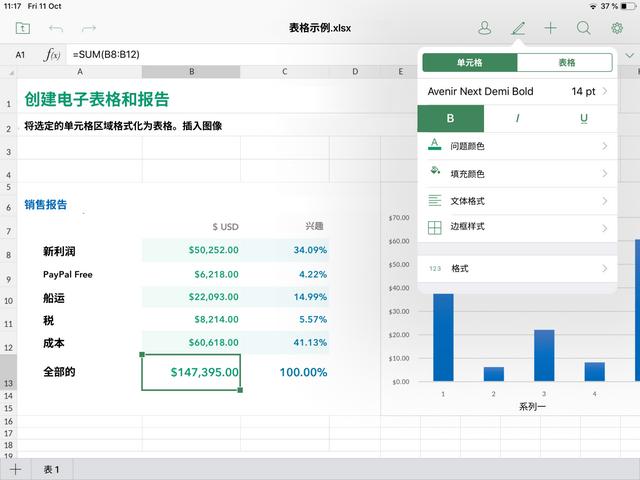The height and width of the screenshot is (480, 640).
Task: Expand 问题颜色 row chevron
Action: coord(604,146)
